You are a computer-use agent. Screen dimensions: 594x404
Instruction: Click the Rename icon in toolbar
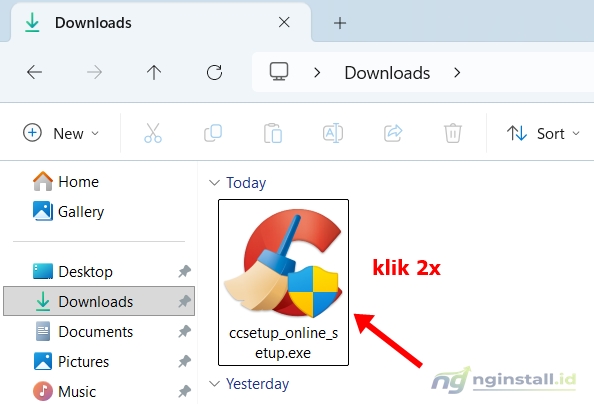click(333, 133)
